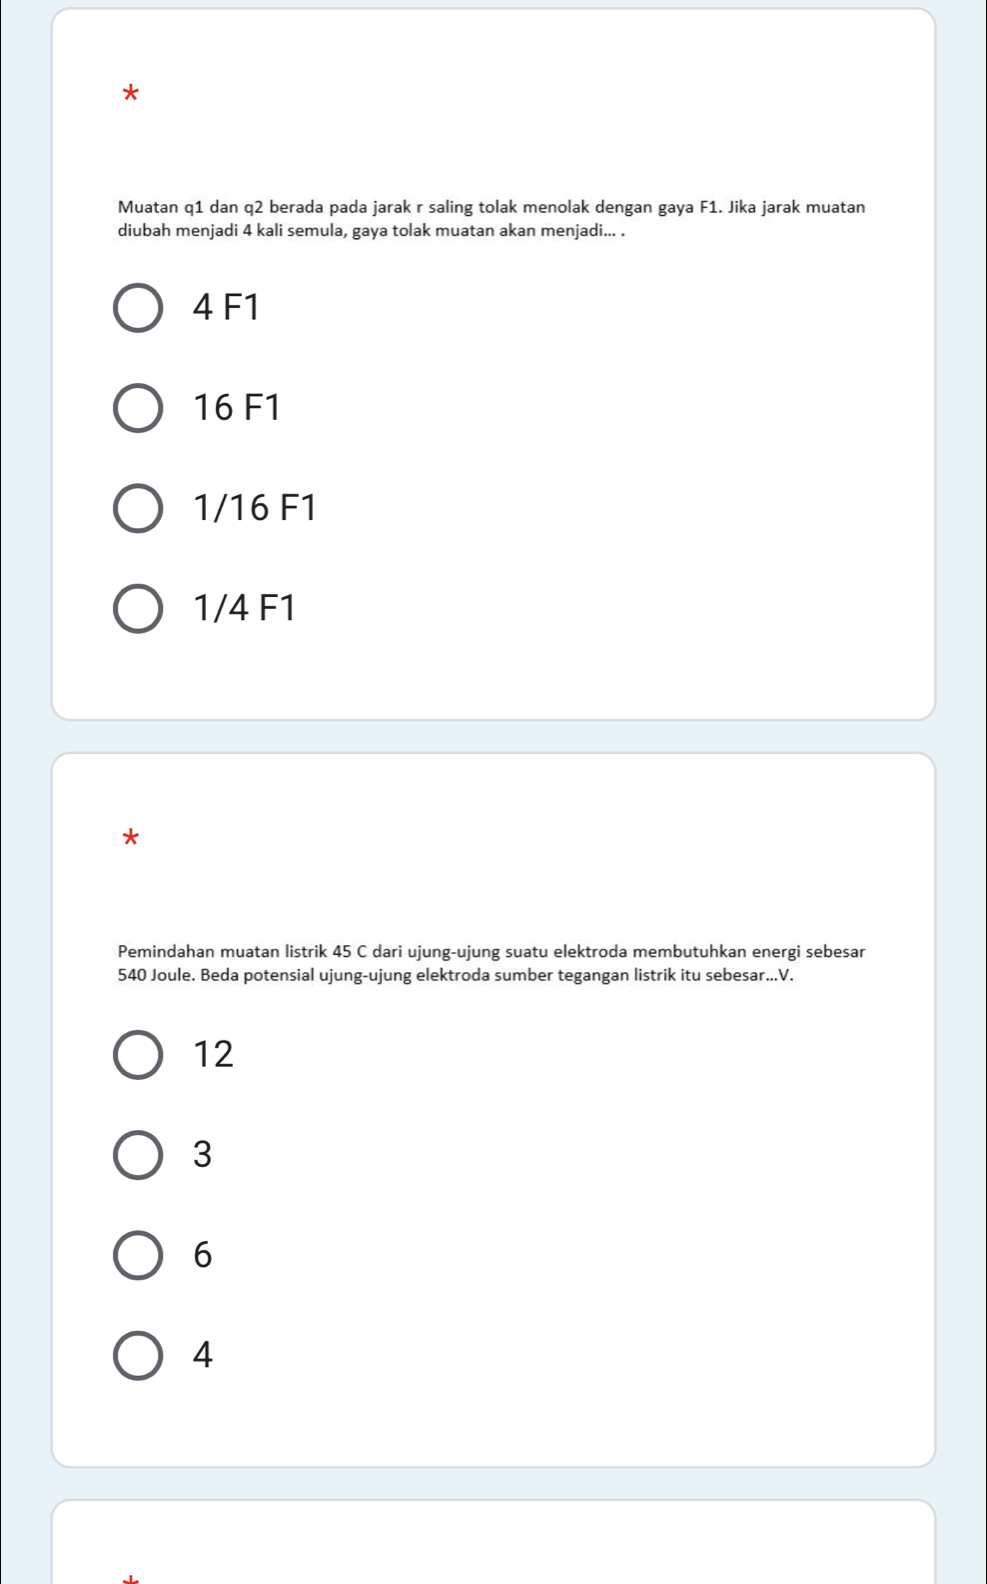The height and width of the screenshot is (1584, 987).
Task: Click the red asterisk above Muatan question
Action: click(130, 95)
